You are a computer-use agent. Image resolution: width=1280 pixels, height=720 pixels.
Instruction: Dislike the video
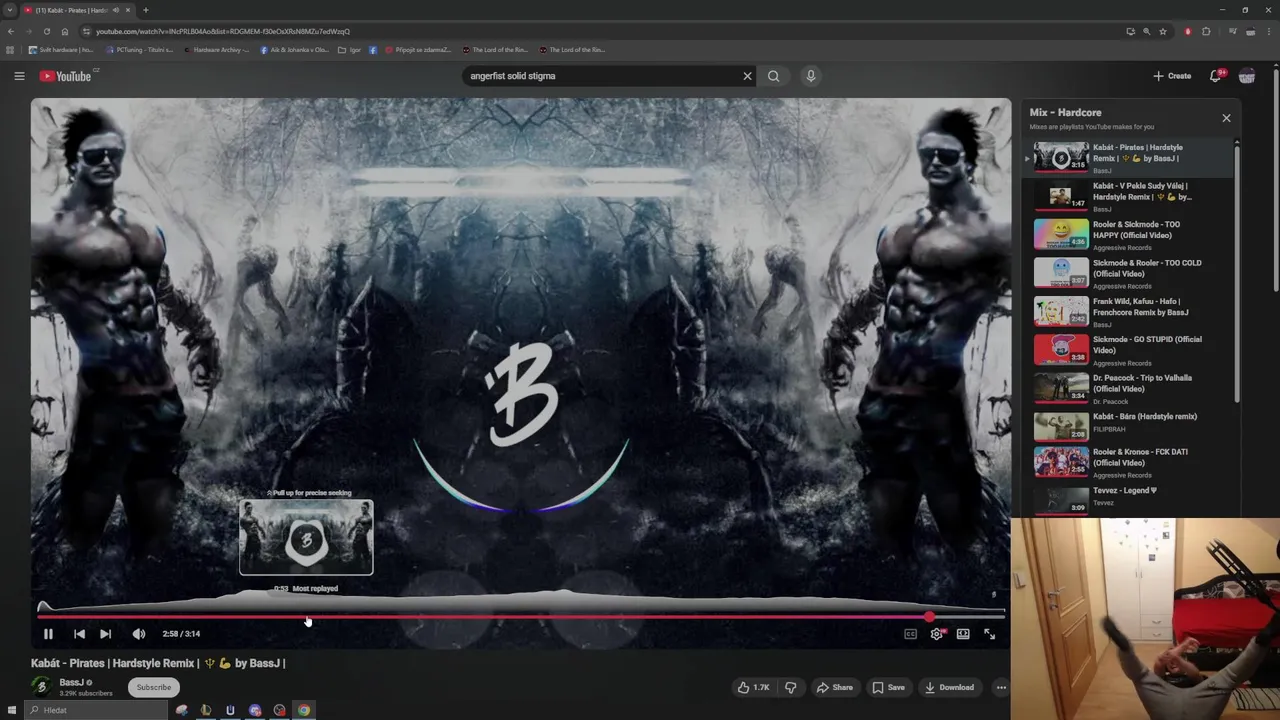[791, 687]
